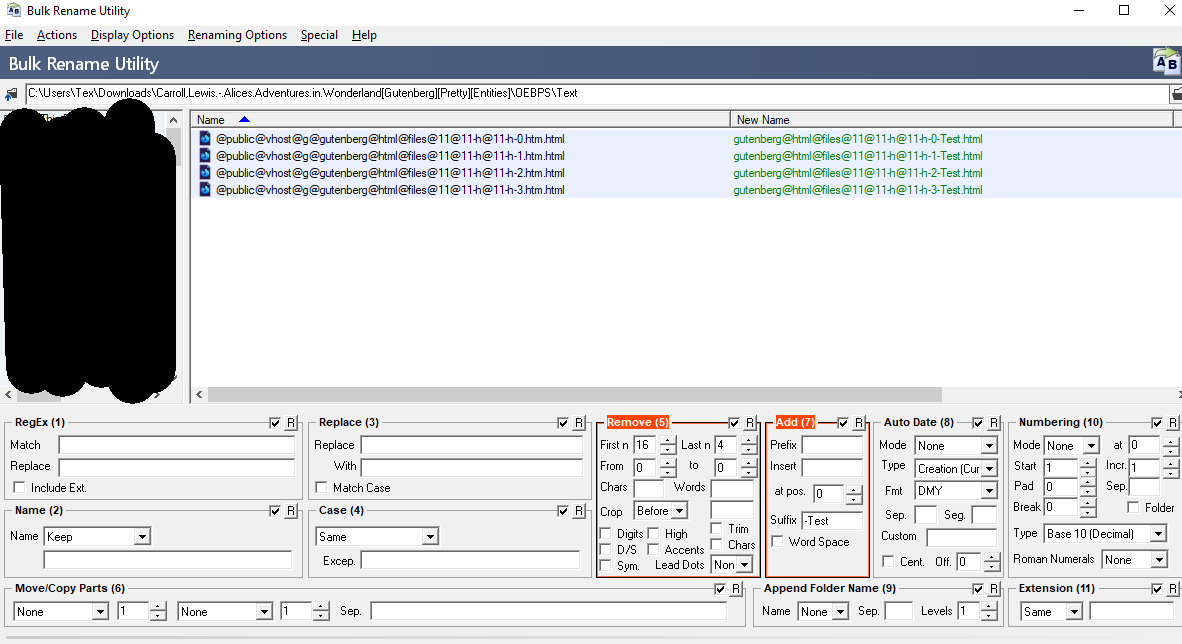Screen dimensions: 1182x644
Task: Click the Bulk Rename Utility logo icon
Action: pos(1166,63)
